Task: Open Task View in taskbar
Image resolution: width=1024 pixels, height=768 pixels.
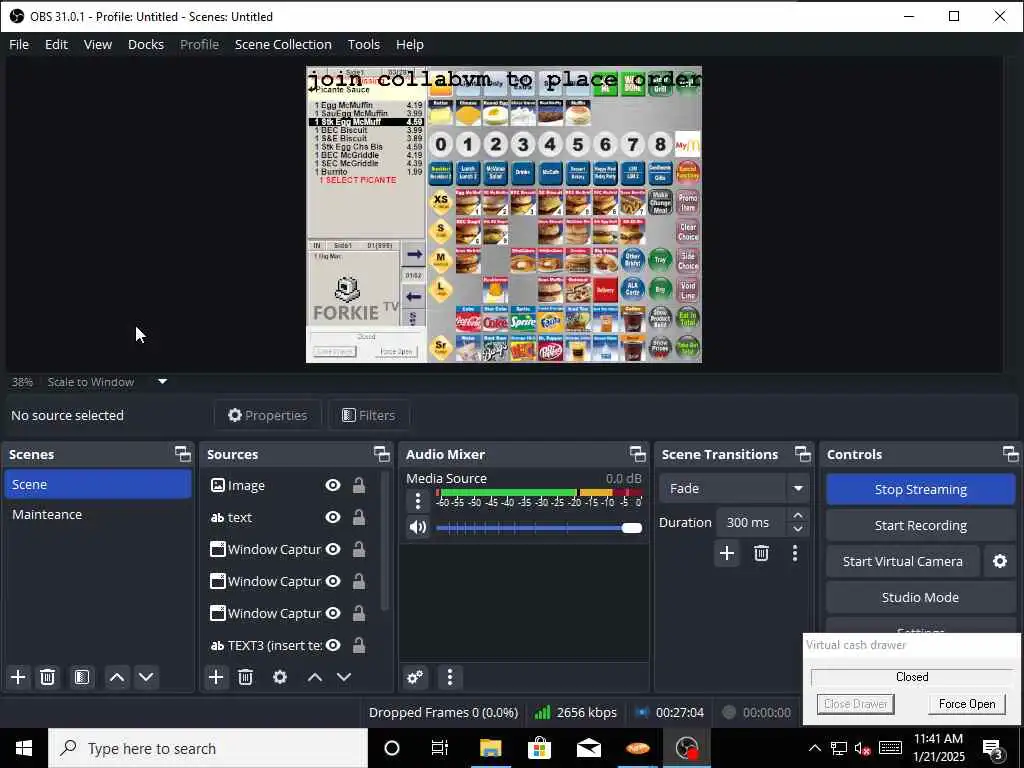Action: [x=440, y=748]
